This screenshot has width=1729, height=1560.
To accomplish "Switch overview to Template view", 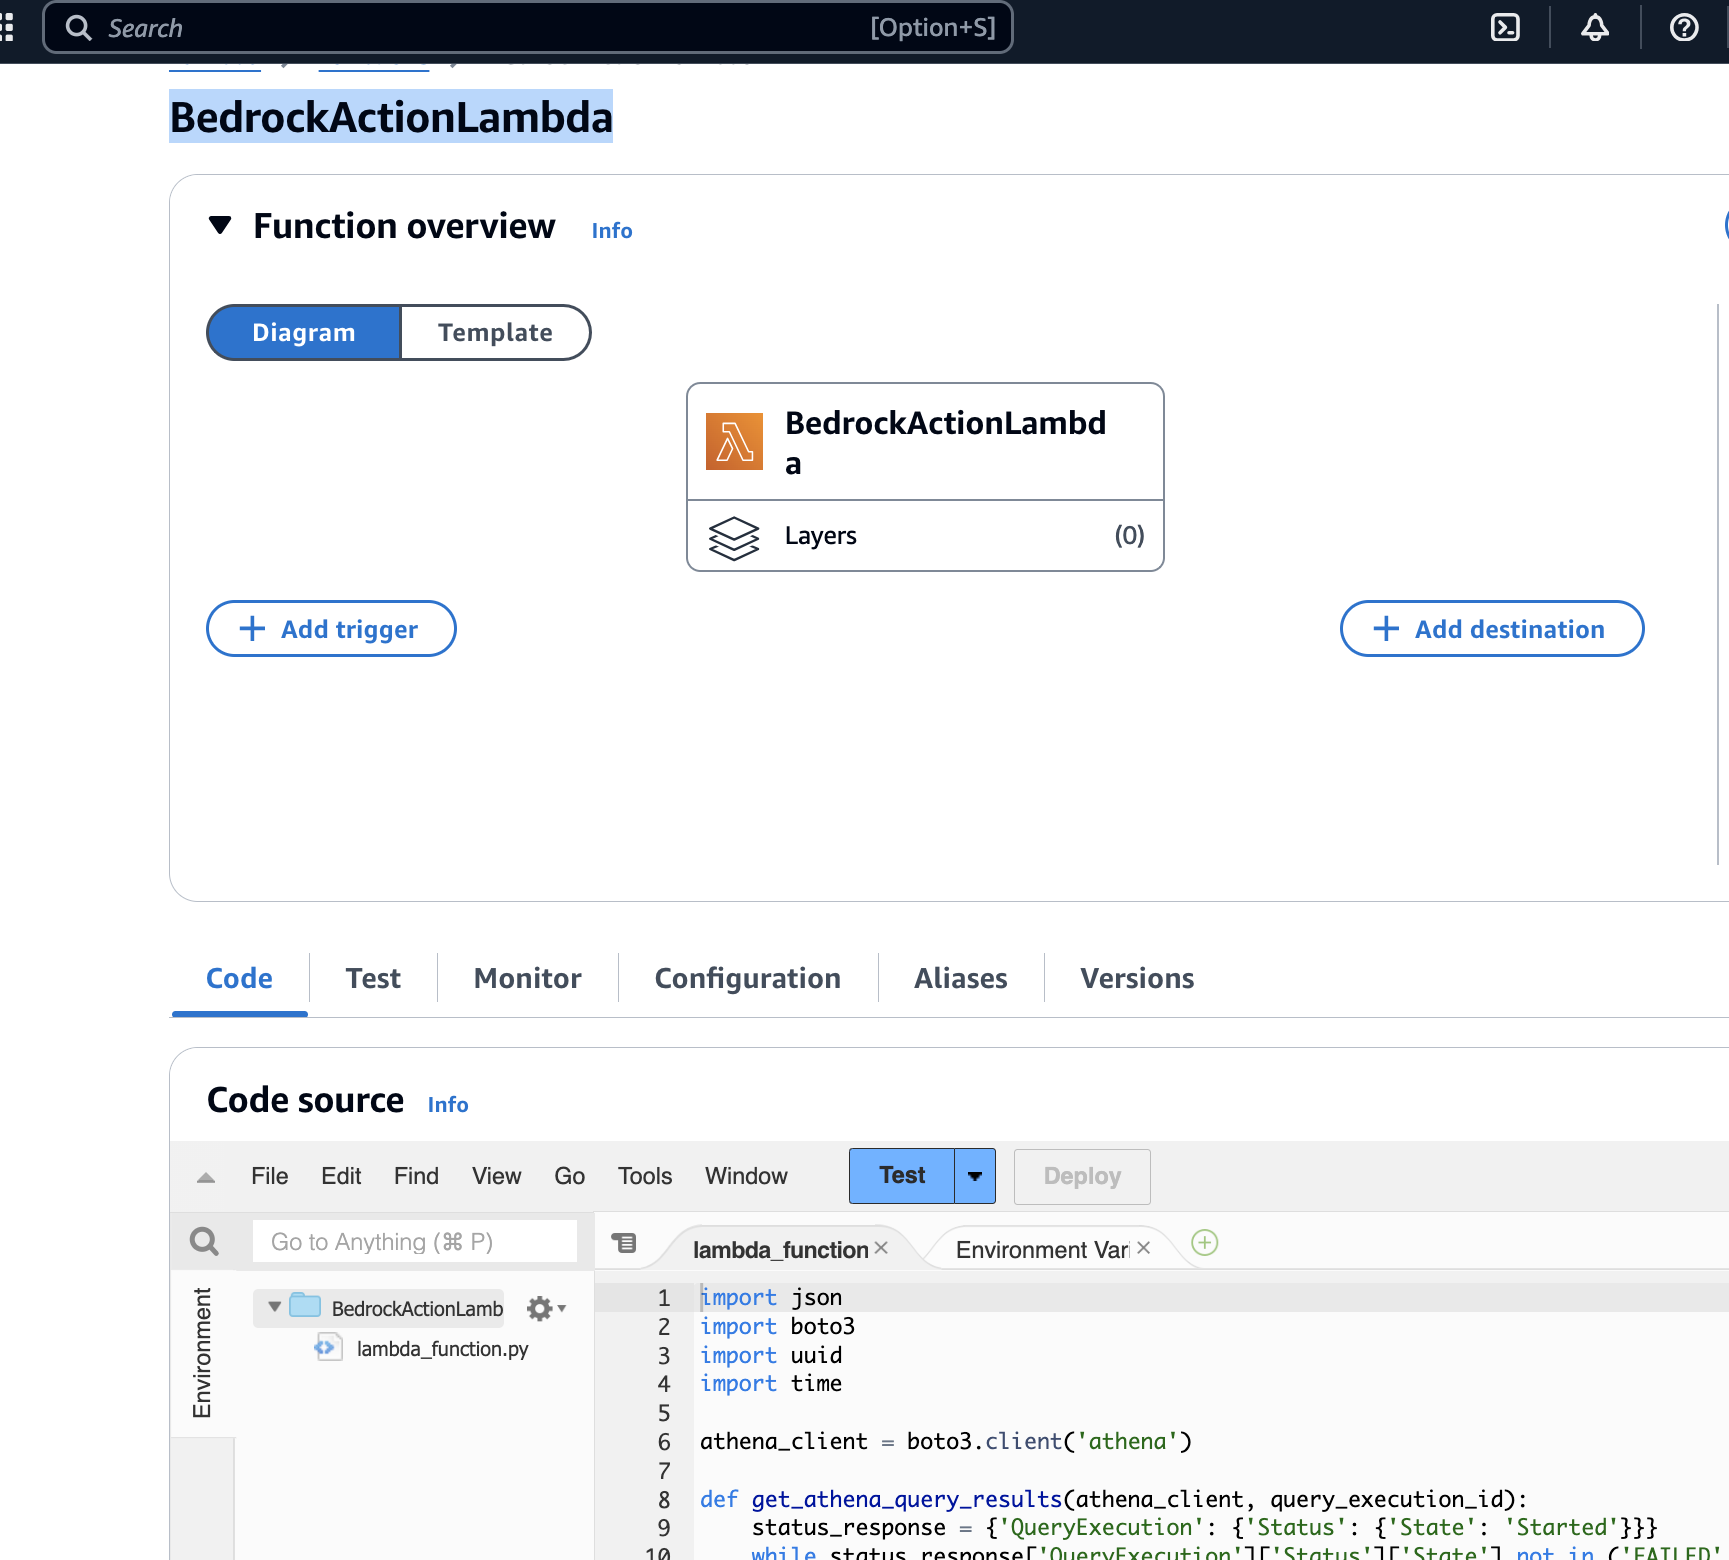I will click(495, 333).
